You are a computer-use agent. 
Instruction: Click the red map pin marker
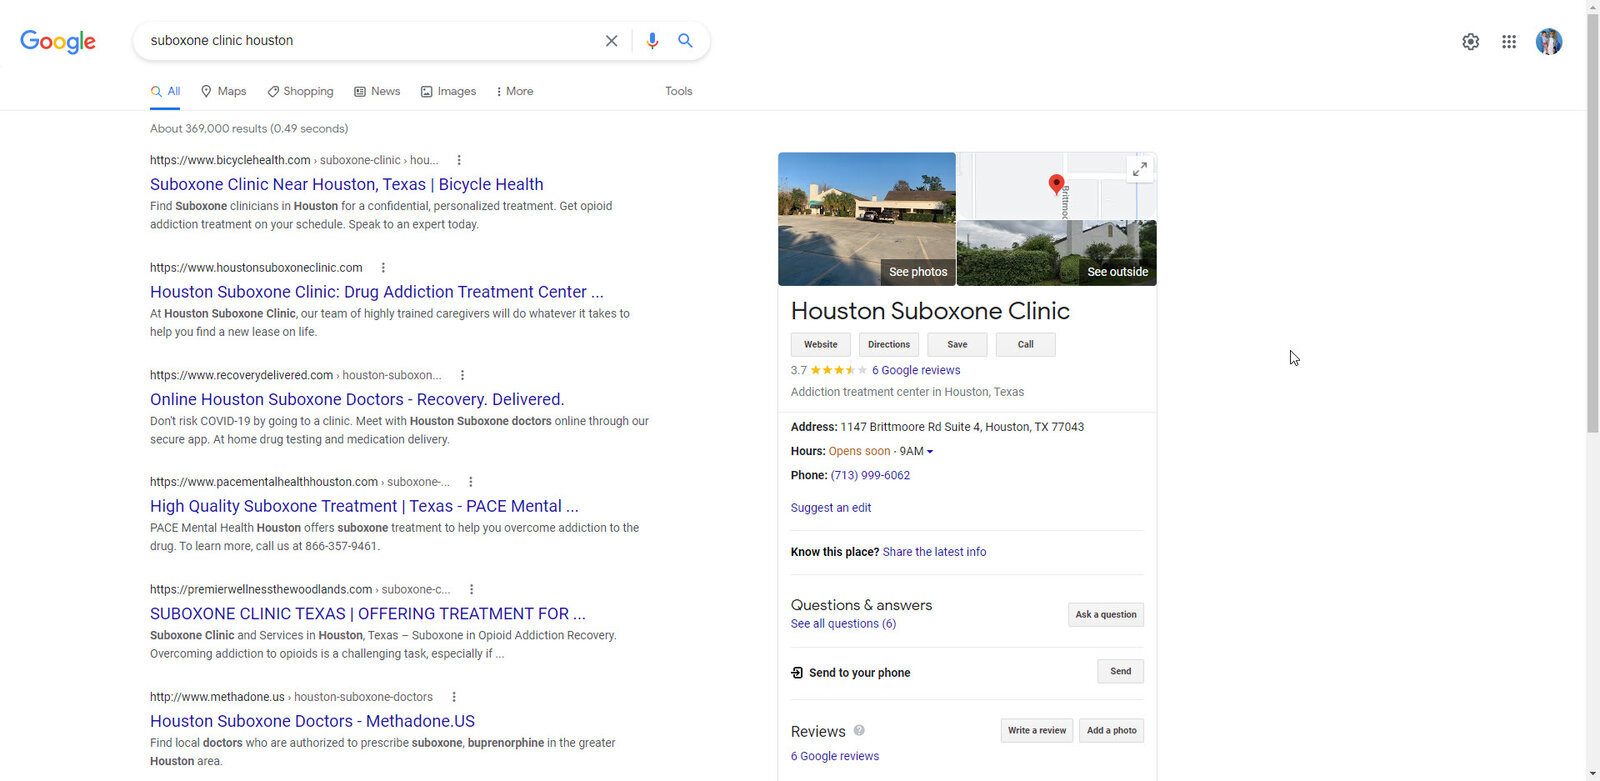1056,184
